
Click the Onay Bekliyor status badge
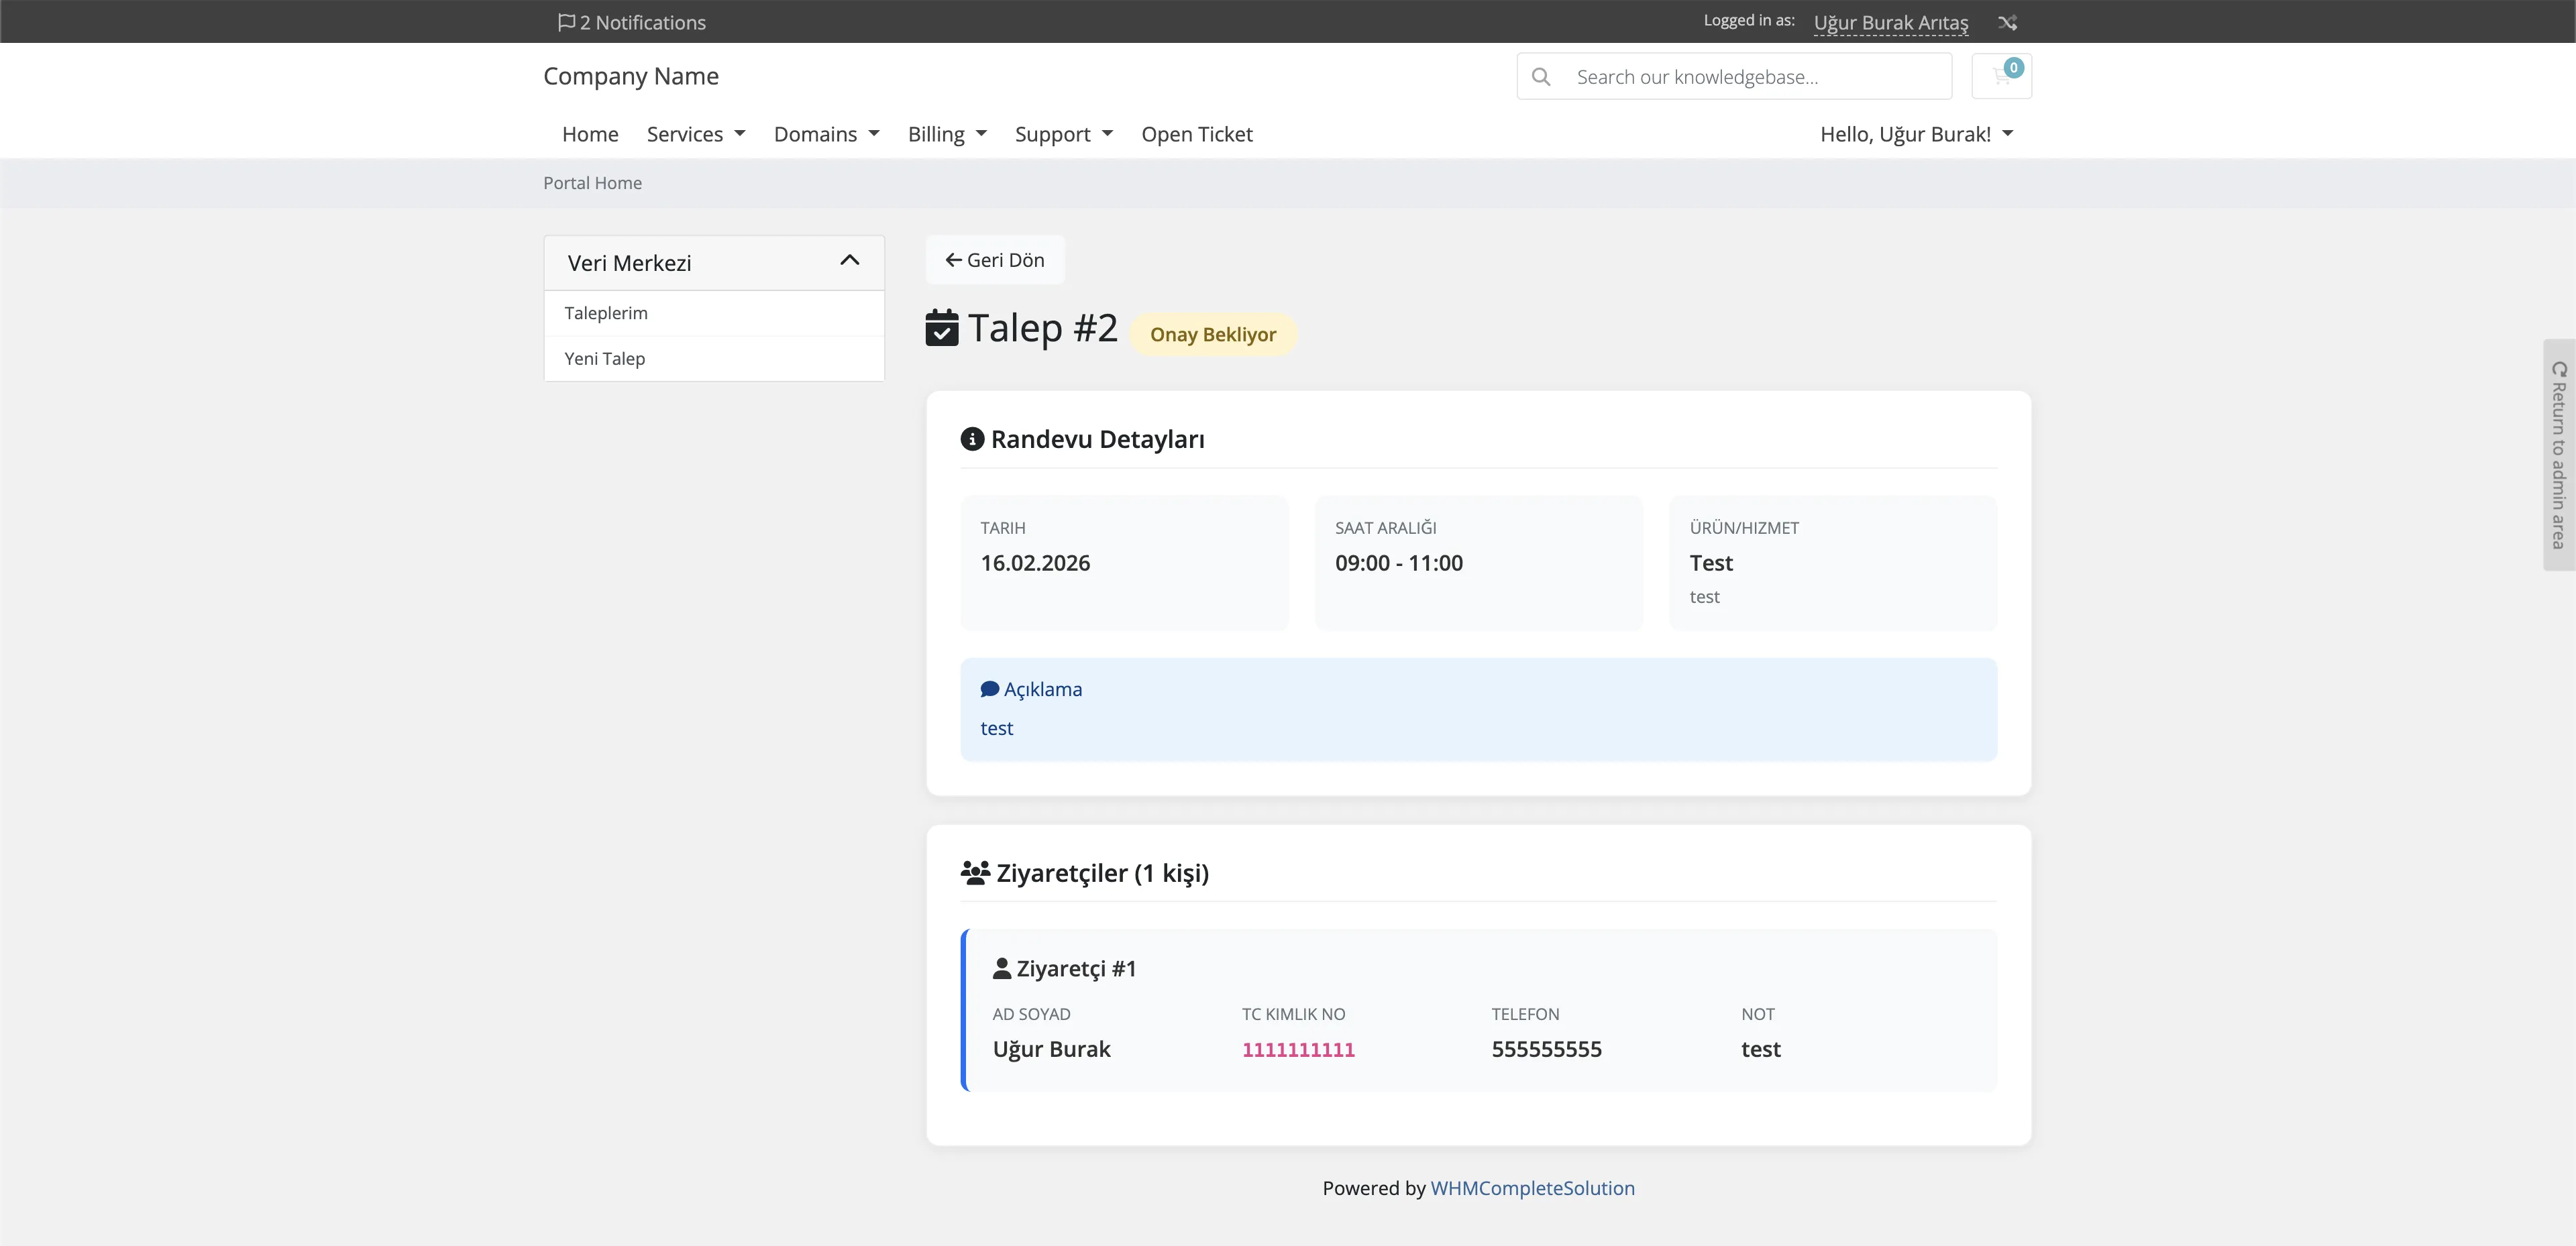pyautogui.click(x=1213, y=334)
